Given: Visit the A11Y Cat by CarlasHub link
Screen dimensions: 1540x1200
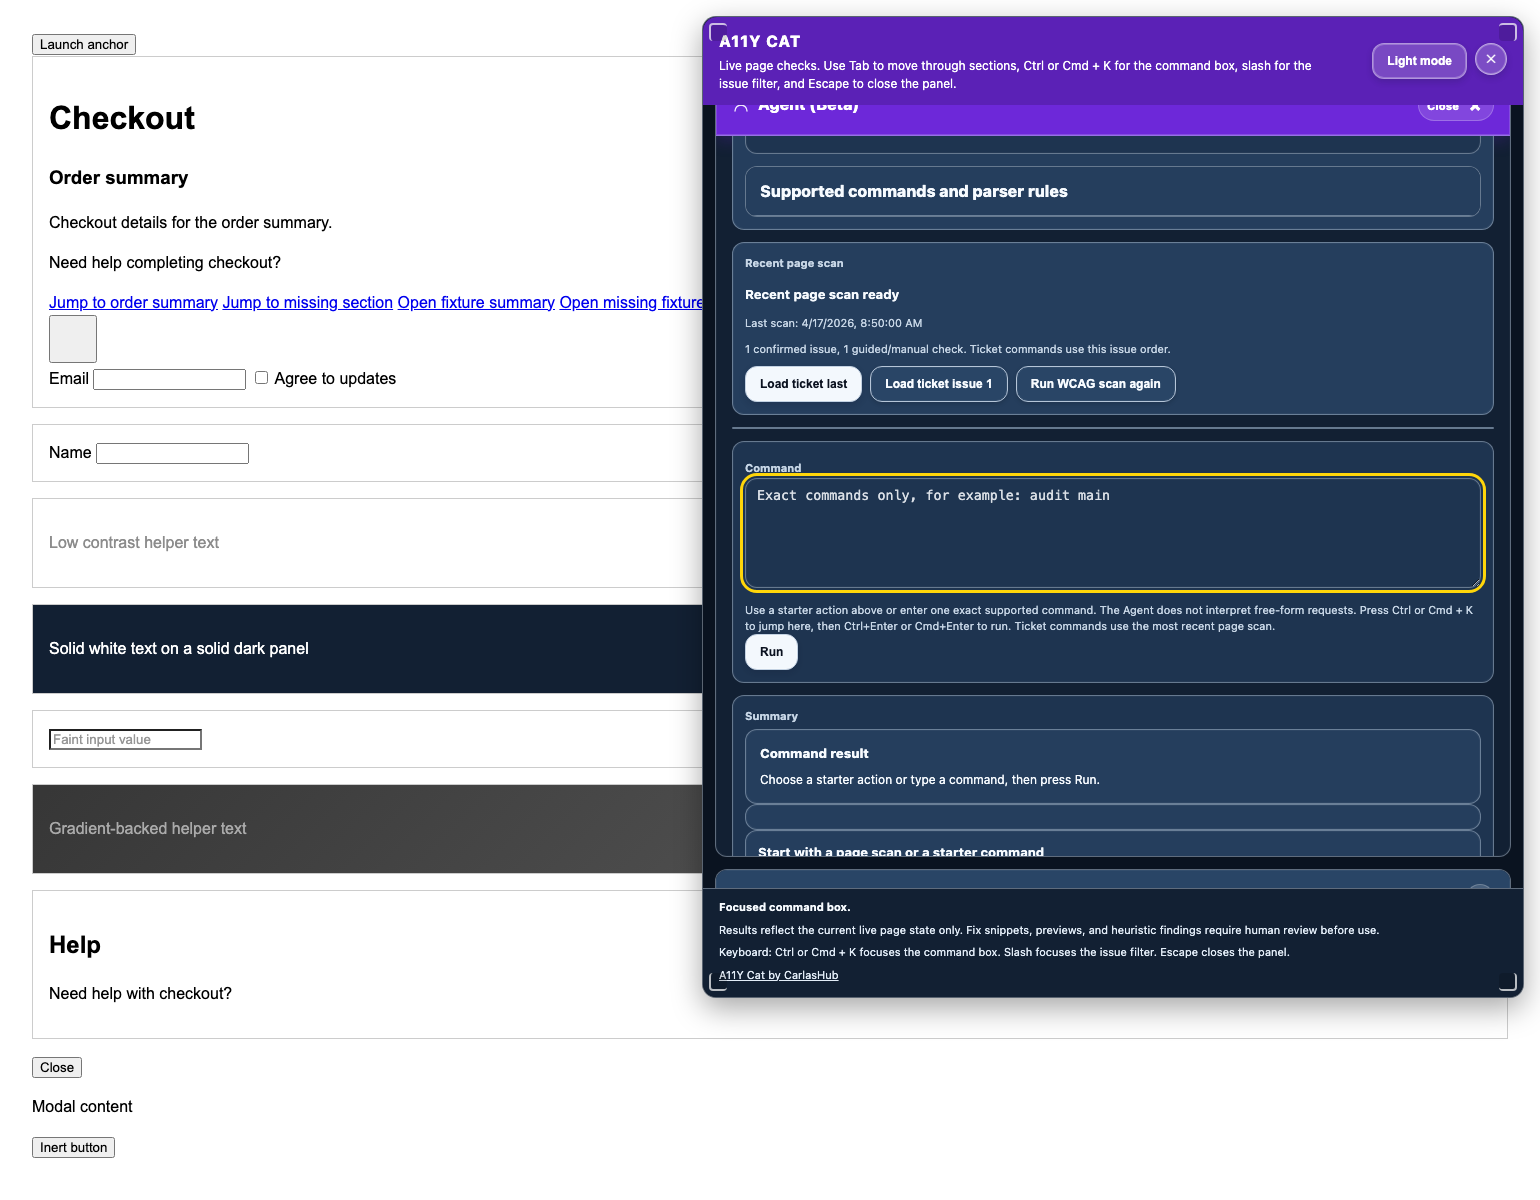Looking at the screenshot, I should click(x=778, y=976).
